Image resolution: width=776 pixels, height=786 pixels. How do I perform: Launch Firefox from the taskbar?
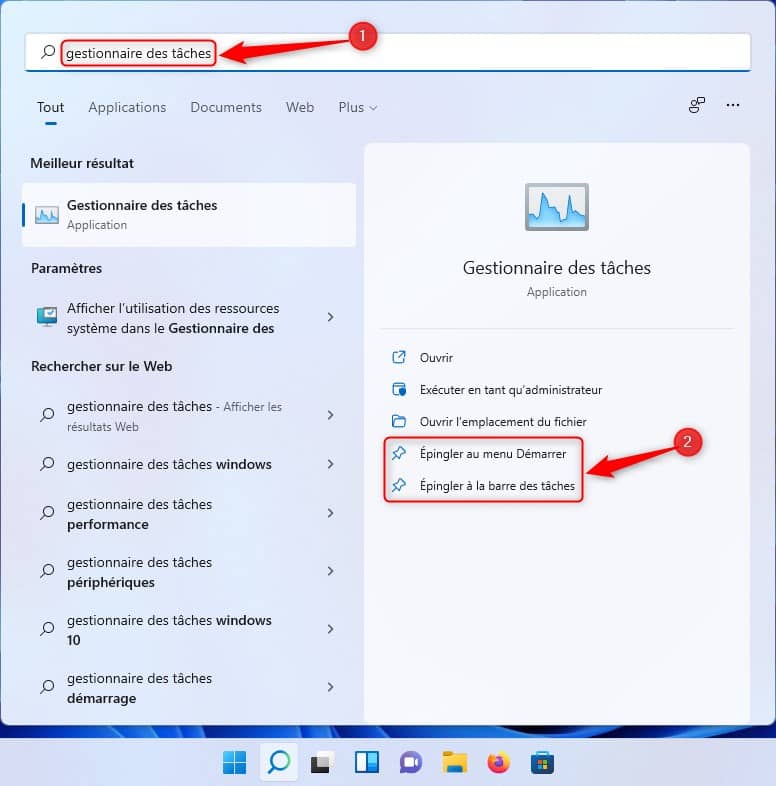pyautogui.click(x=498, y=762)
